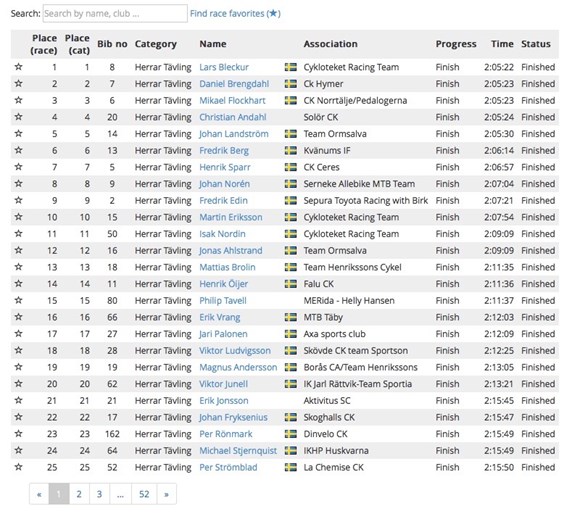Open Christian Andahl's name link
This screenshot has height=514, width=580.
(x=233, y=117)
